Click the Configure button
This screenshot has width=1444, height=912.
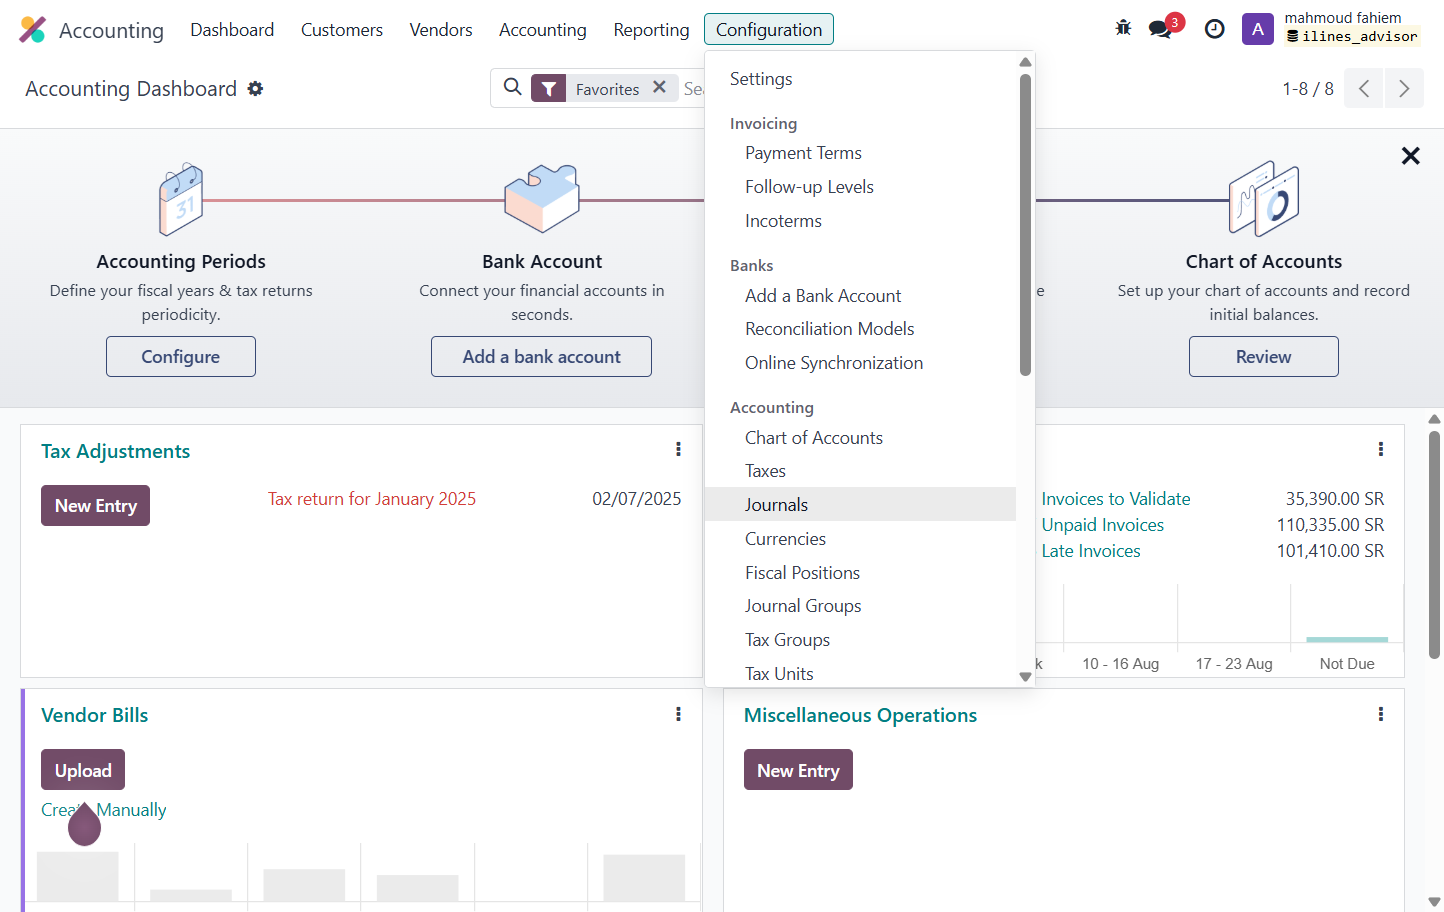tap(181, 357)
